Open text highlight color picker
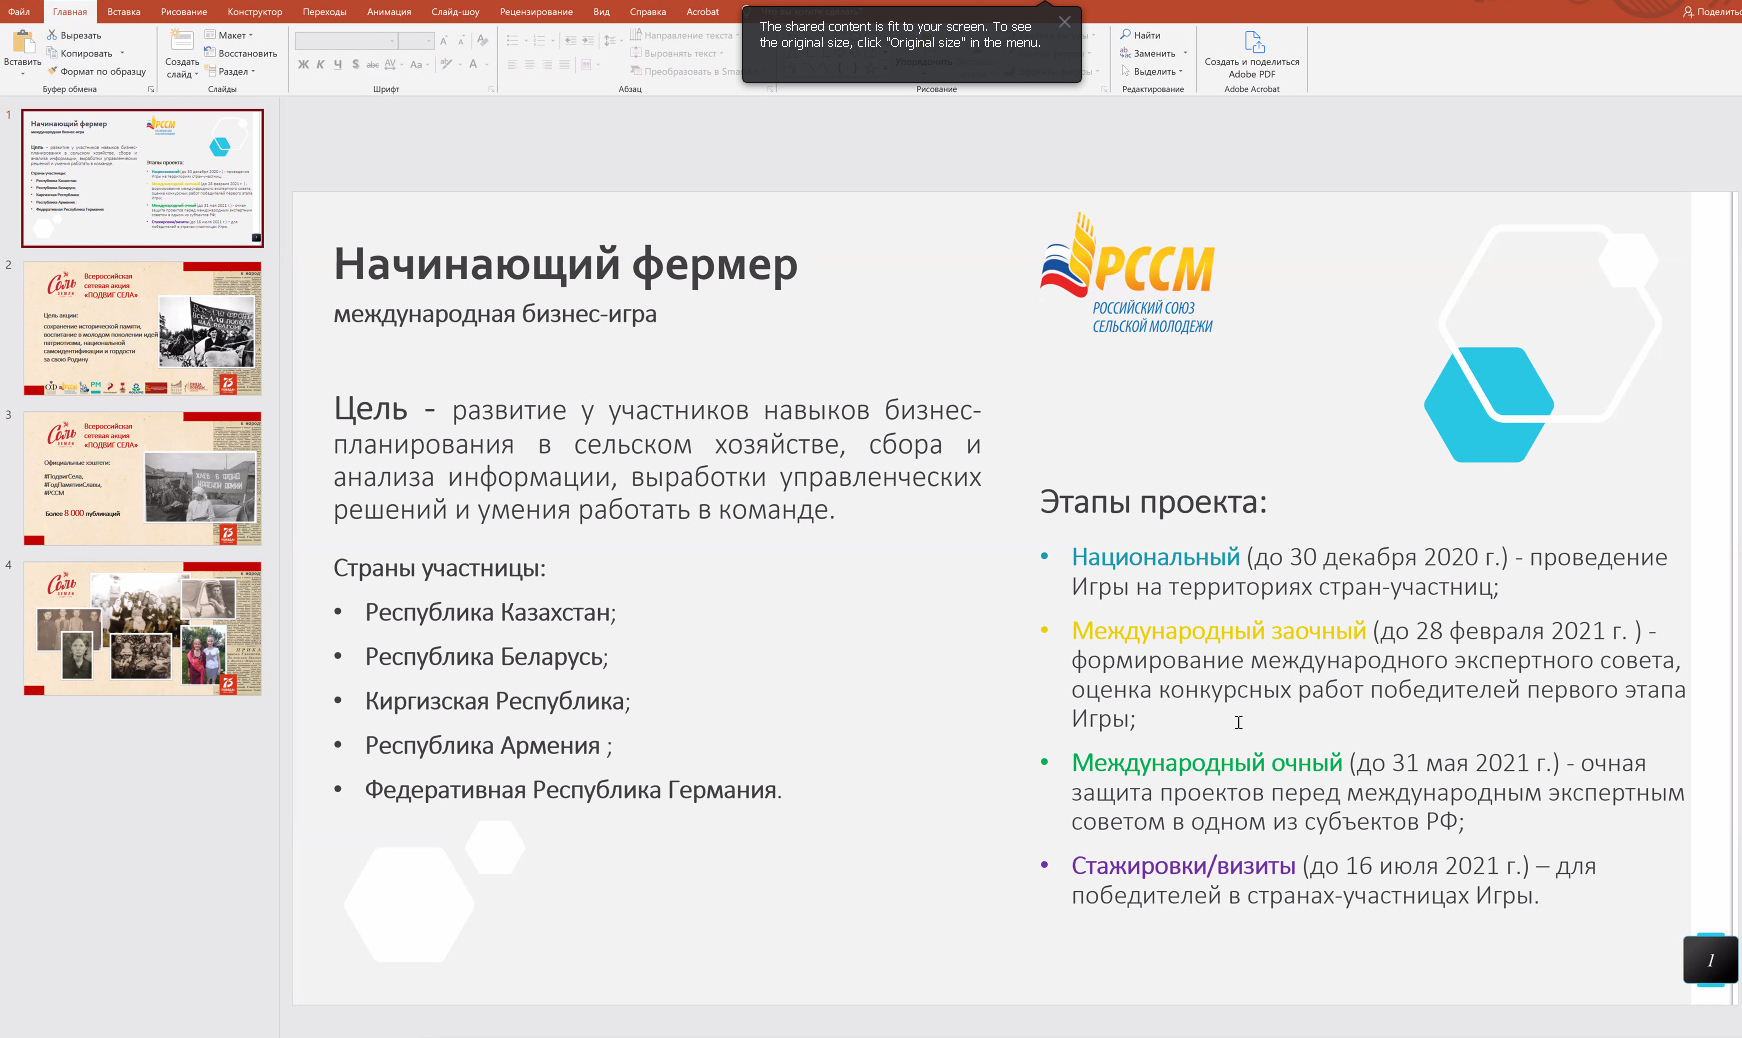 pyautogui.click(x=447, y=64)
